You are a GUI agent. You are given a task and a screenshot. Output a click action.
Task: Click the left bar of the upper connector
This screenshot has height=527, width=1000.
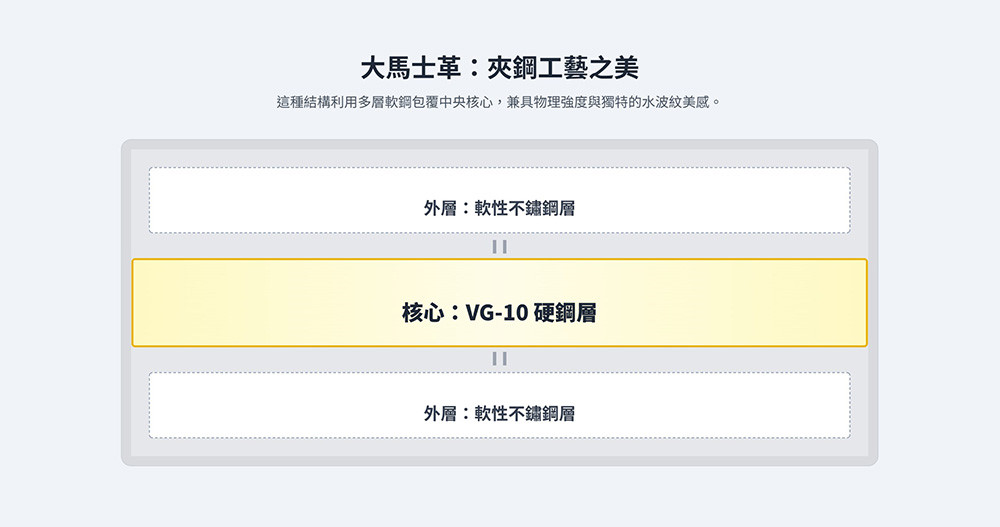[x=495, y=246]
